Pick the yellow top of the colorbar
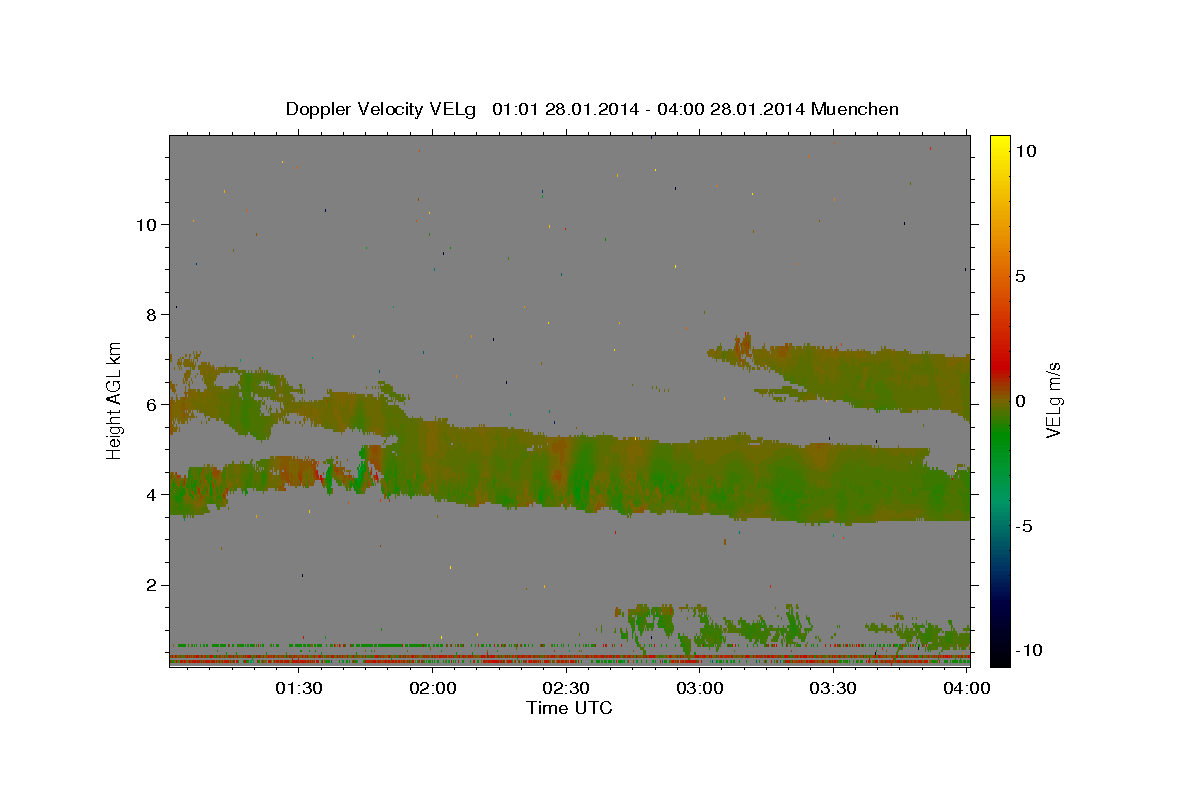The width and height of the screenshot is (1200, 800). (x=1000, y=145)
